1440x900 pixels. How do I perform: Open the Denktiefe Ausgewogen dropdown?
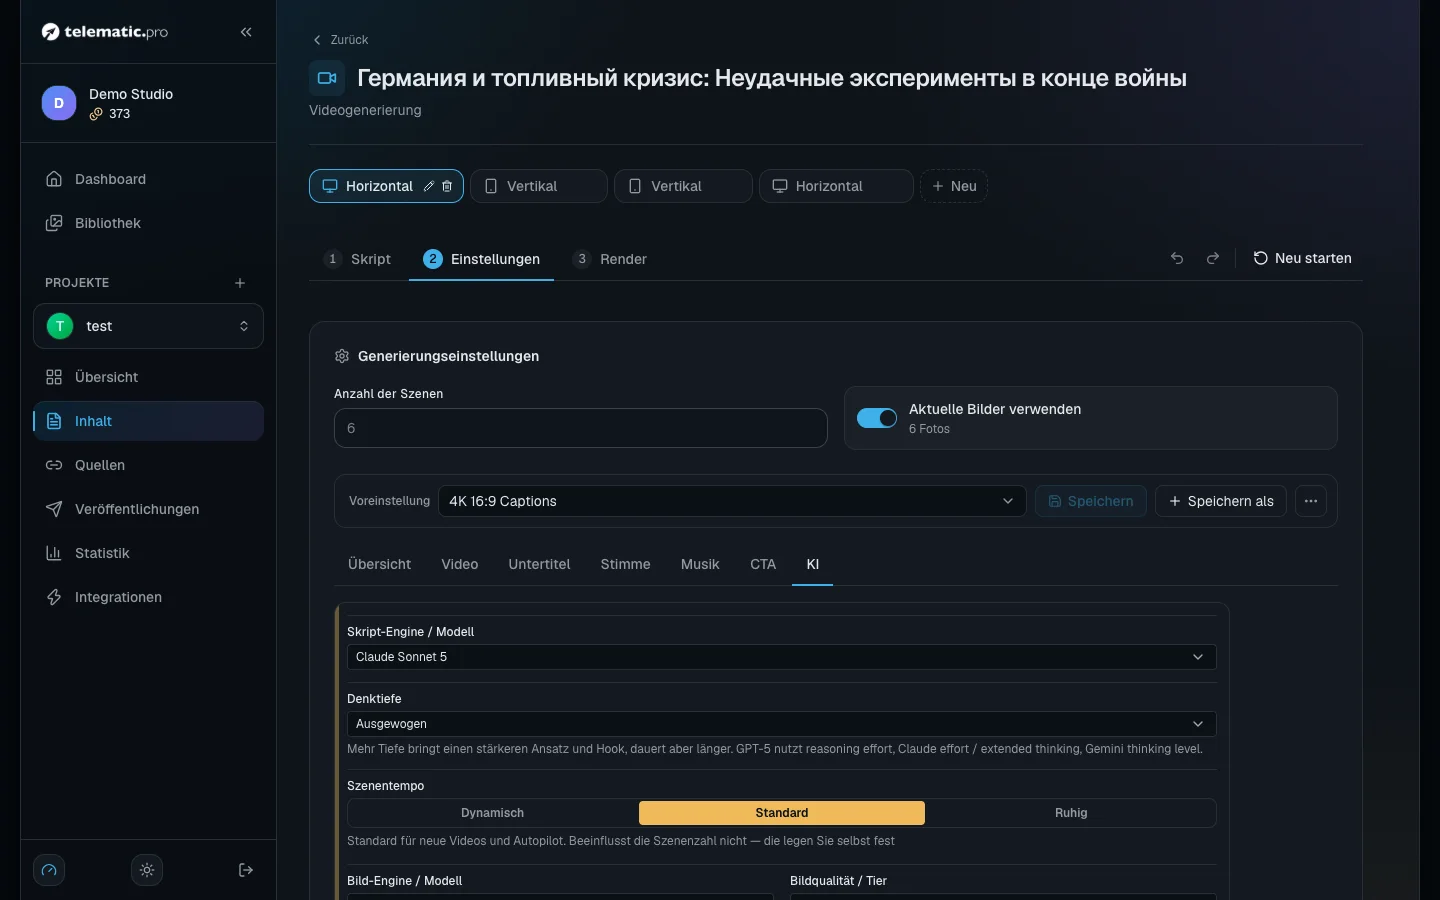coord(782,724)
